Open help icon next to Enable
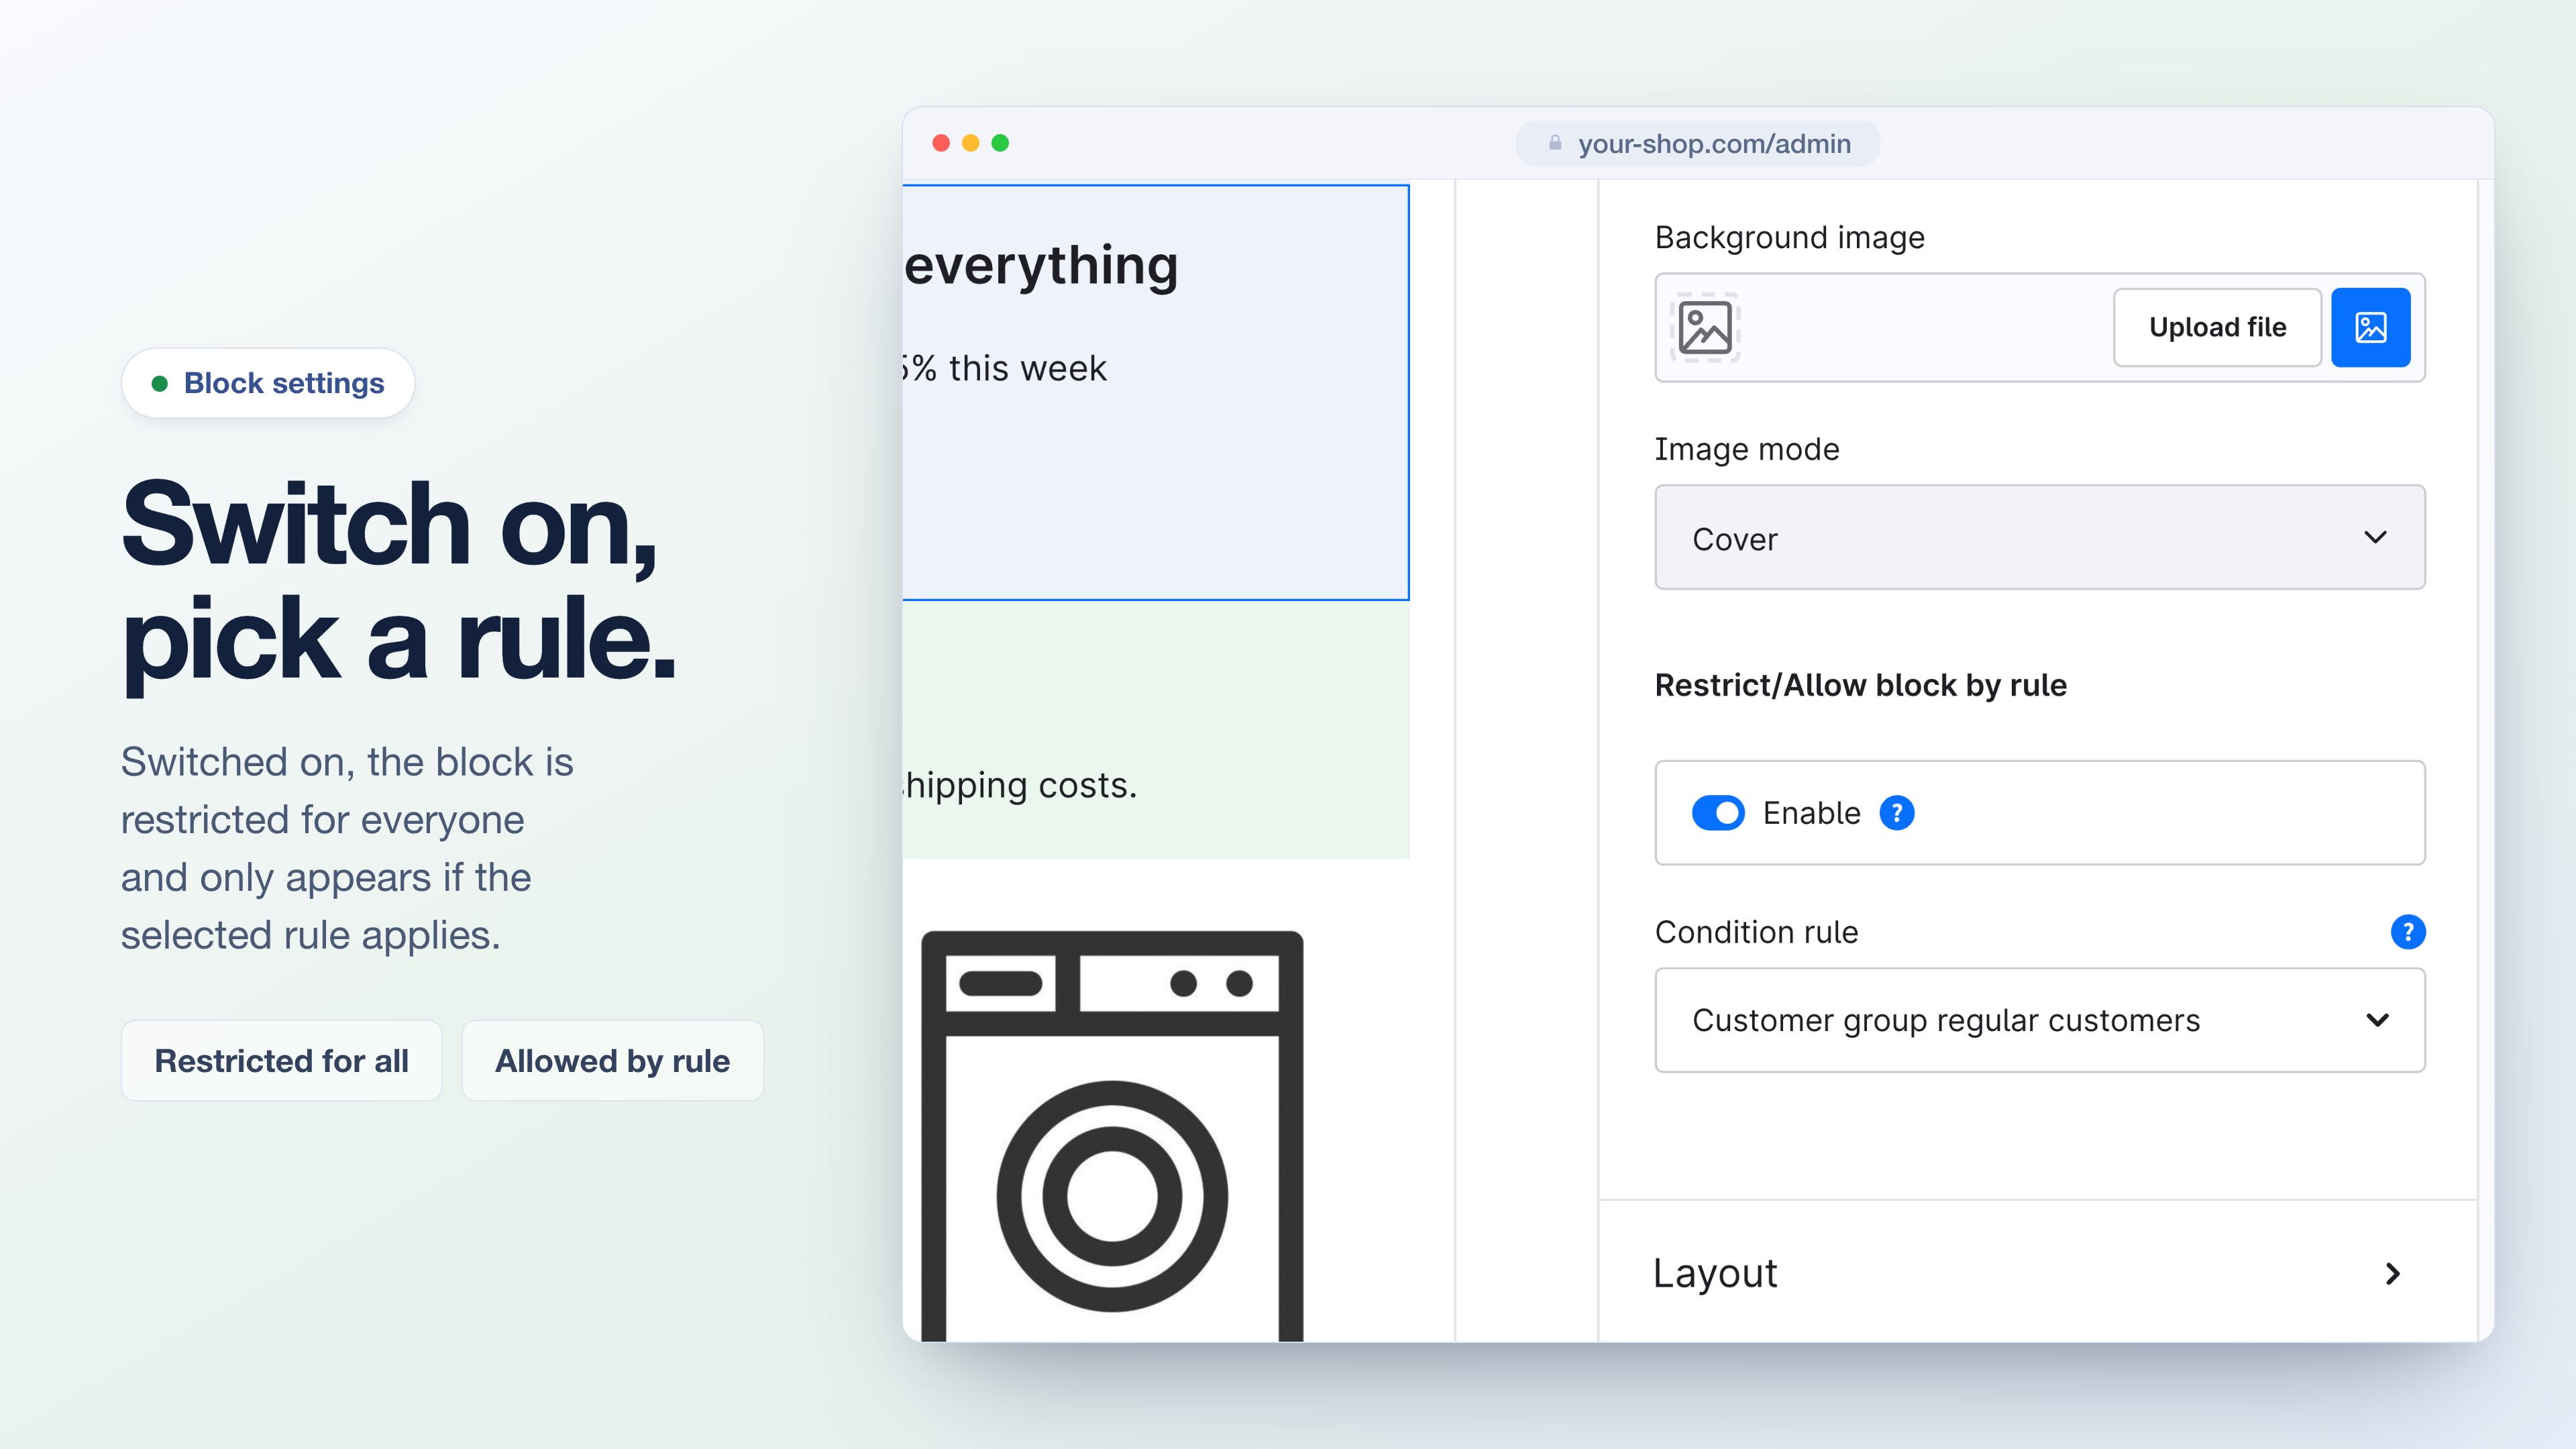 click(1897, 813)
